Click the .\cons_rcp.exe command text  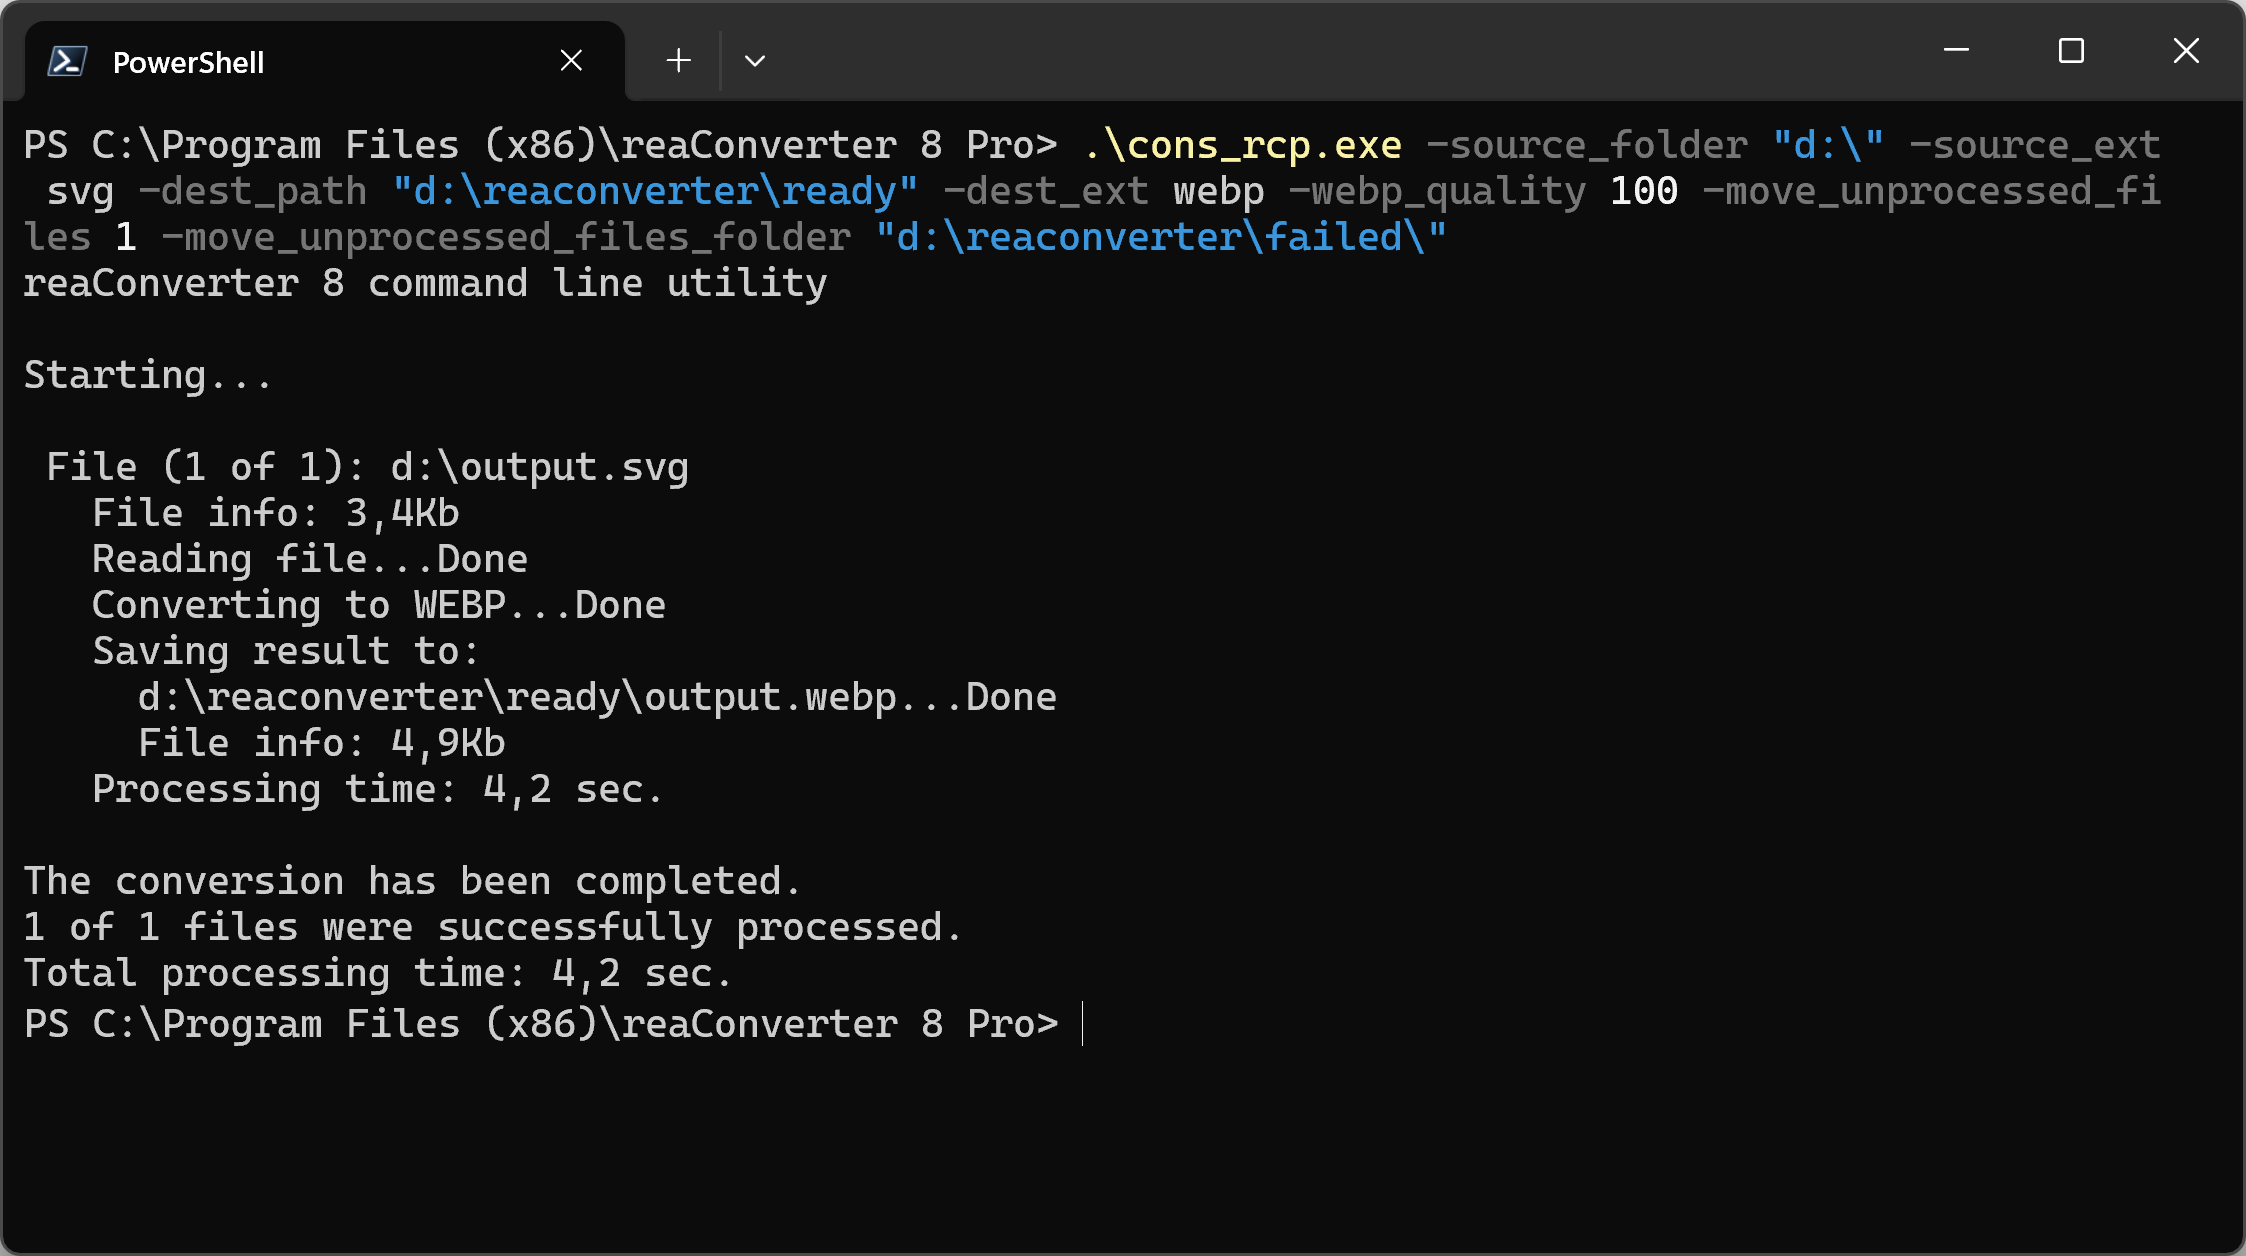tap(1243, 146)
